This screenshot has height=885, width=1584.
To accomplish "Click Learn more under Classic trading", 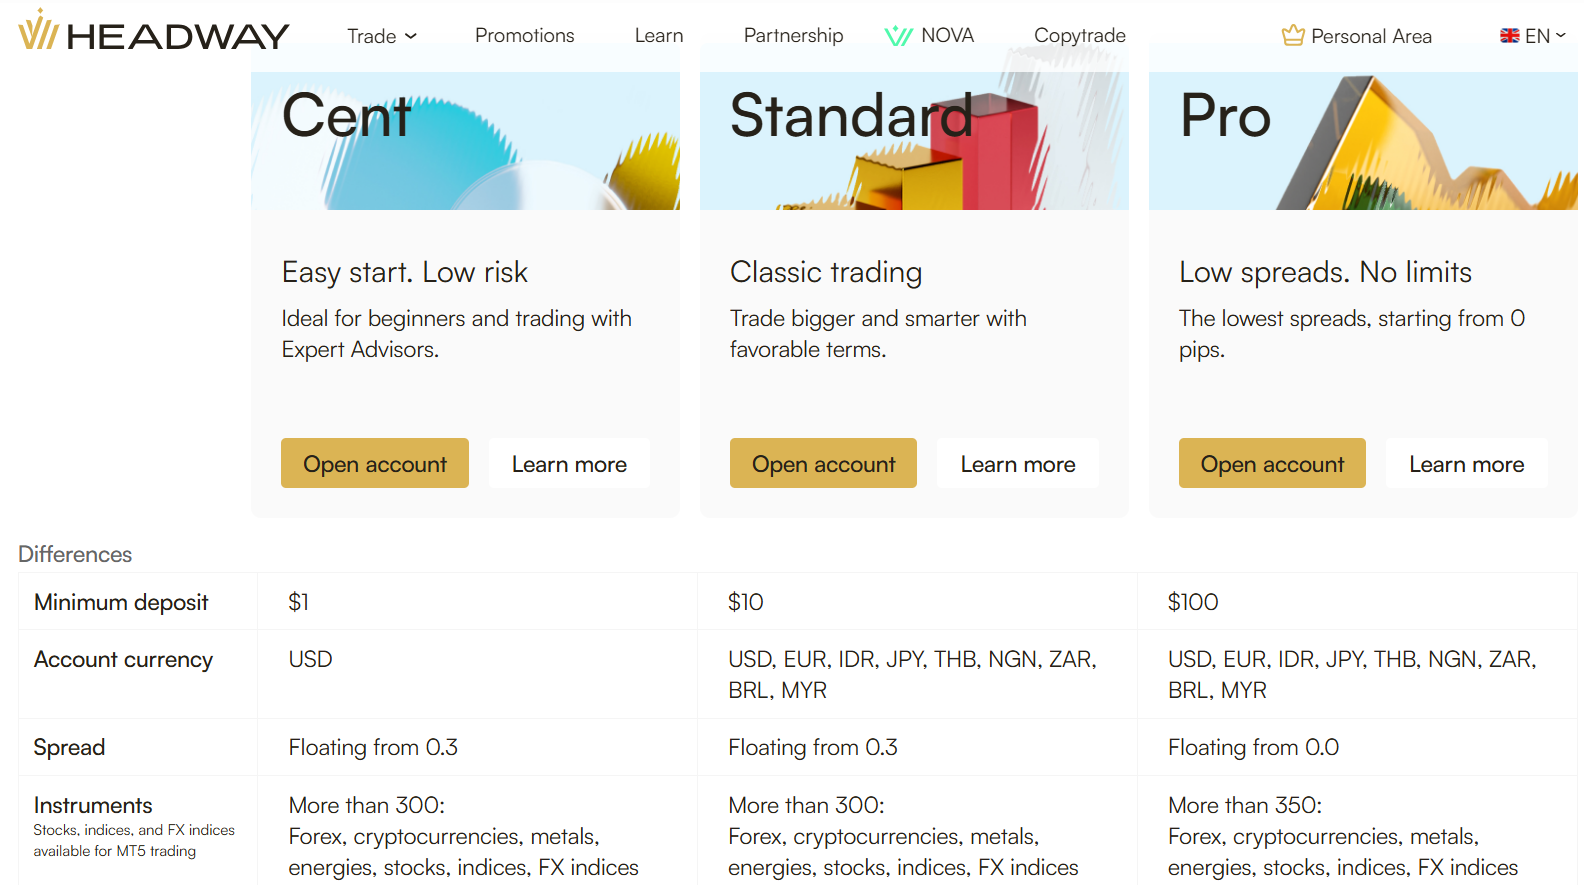I will 1017,464.
